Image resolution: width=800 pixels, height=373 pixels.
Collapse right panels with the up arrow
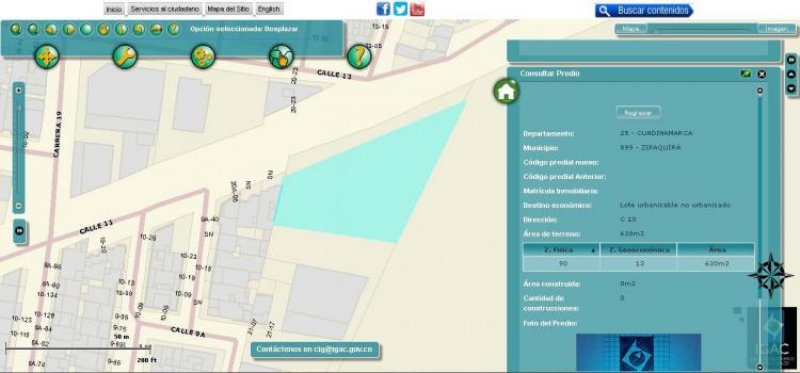791,74
